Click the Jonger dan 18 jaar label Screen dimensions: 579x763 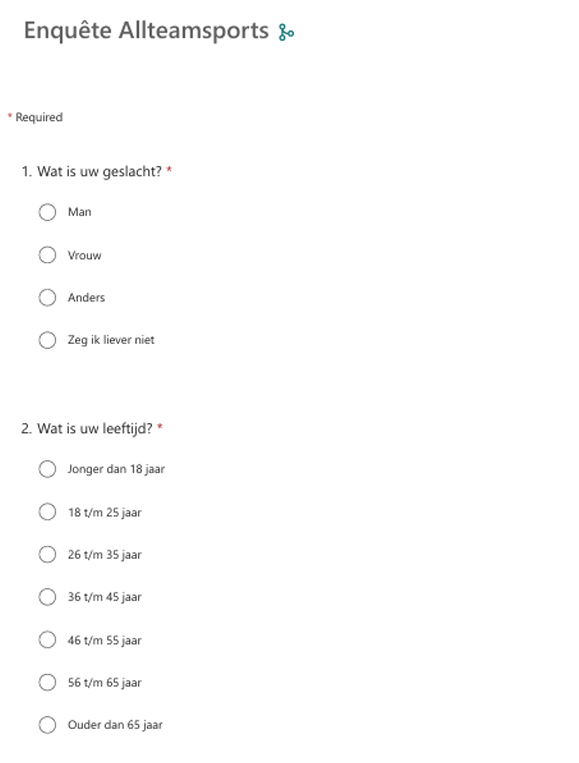[x=116, y=470]
